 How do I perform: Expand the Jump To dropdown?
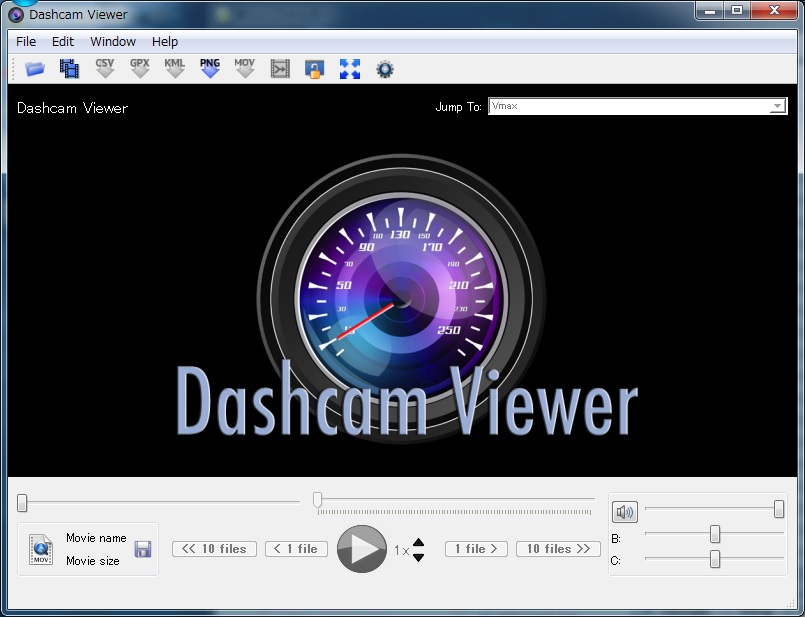[x=777, y=106]
